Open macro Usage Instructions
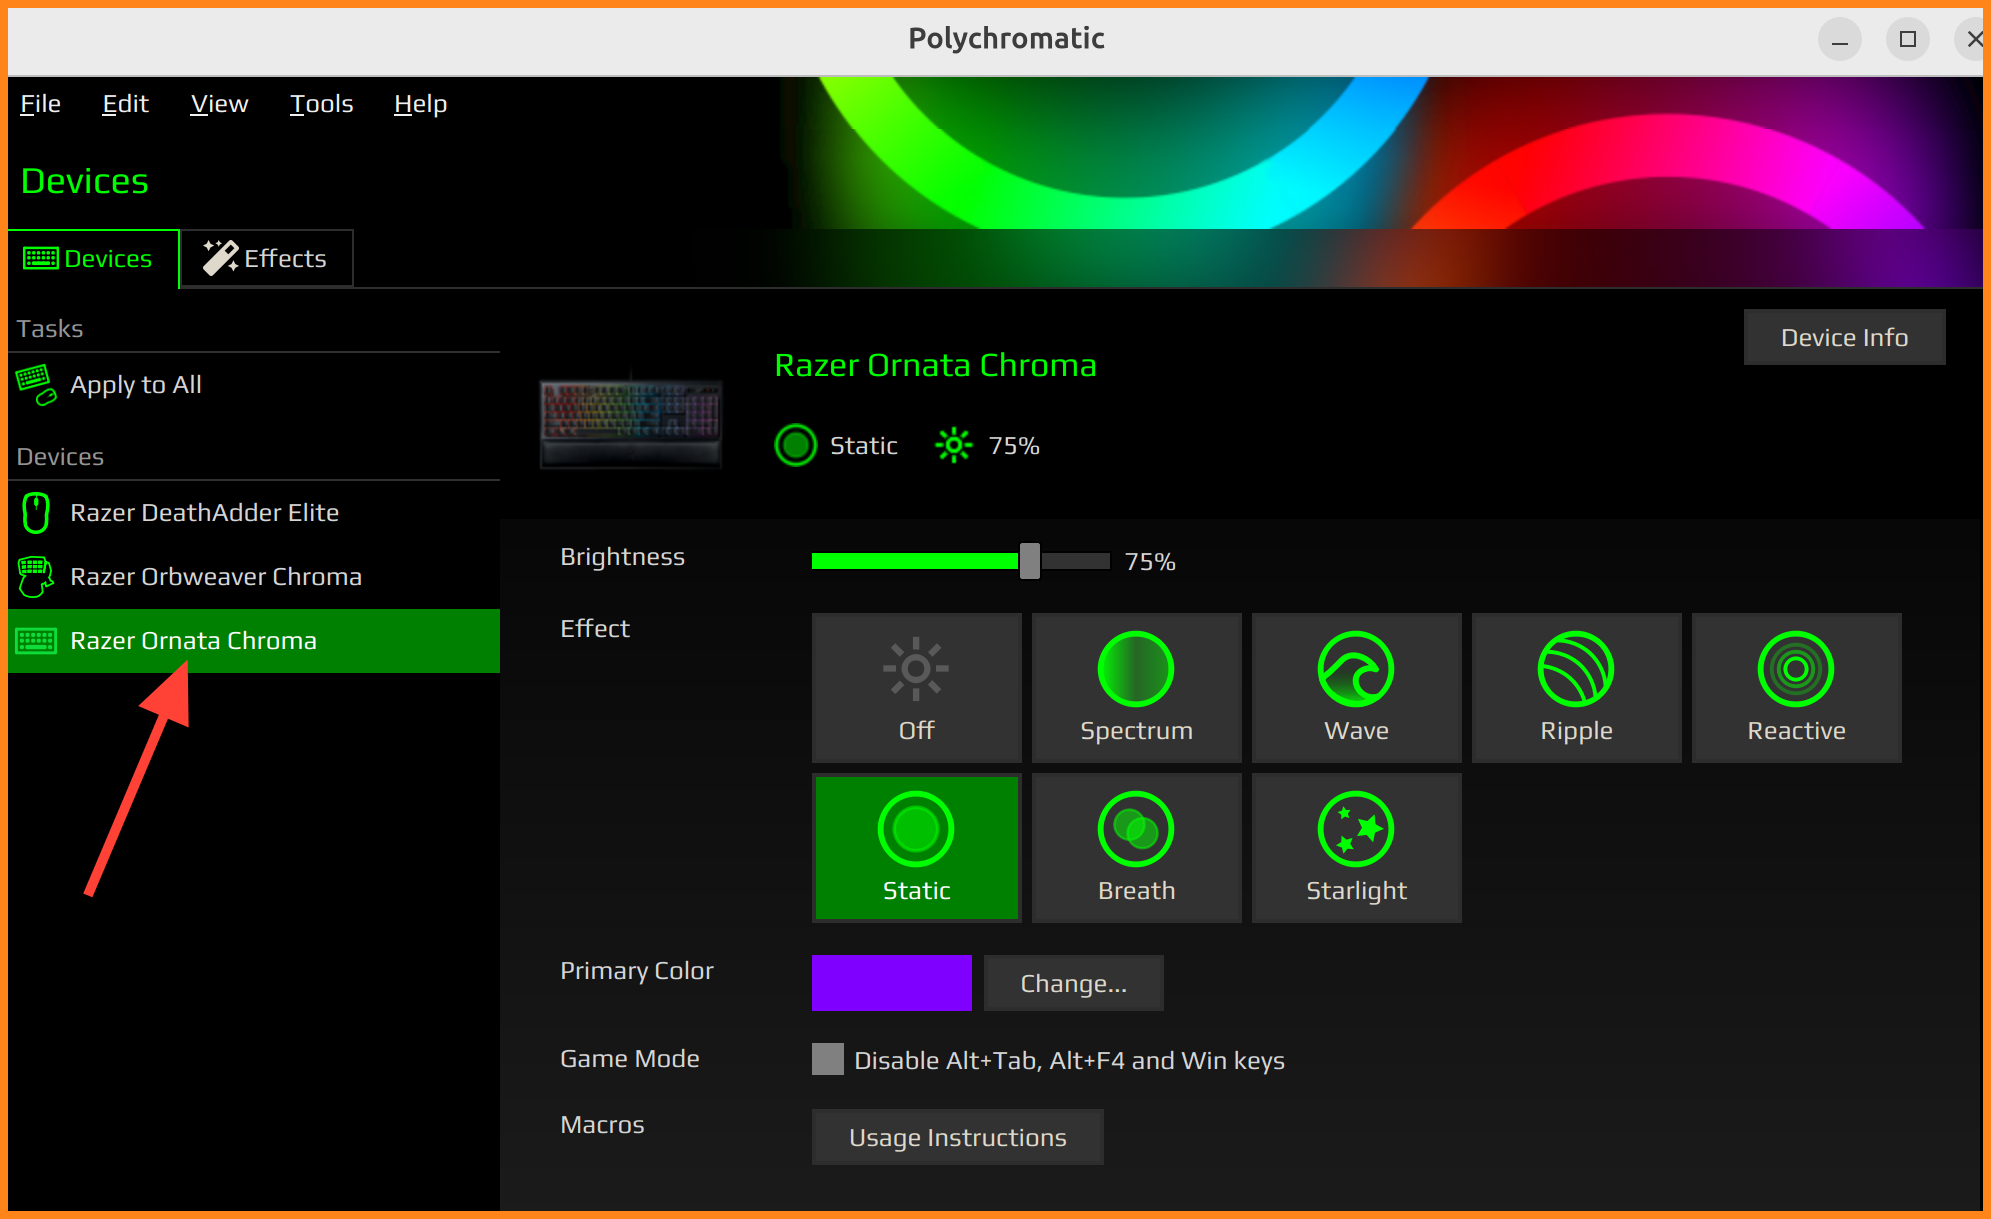Viewport: 1991px width, 1219px height. coord(957,1138)
